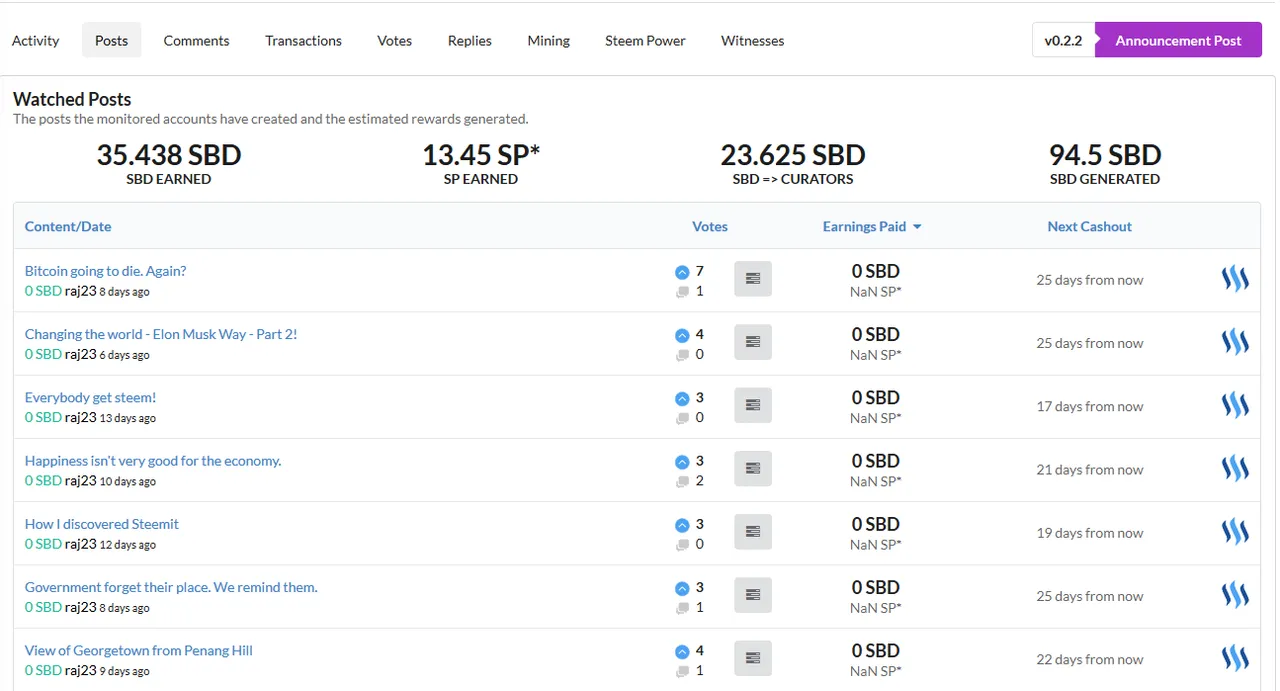The image size is (1280, 691).
Task: Open 'Bitcoin going to die. Again?' post
Action: [105, 271]
